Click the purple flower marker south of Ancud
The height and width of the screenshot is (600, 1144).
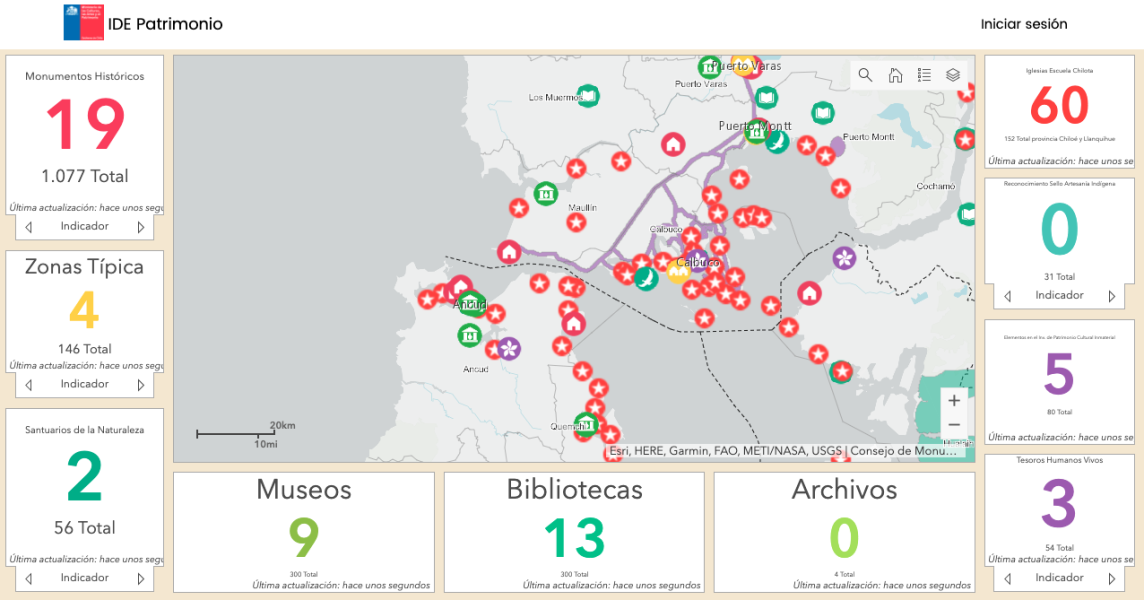508,351
